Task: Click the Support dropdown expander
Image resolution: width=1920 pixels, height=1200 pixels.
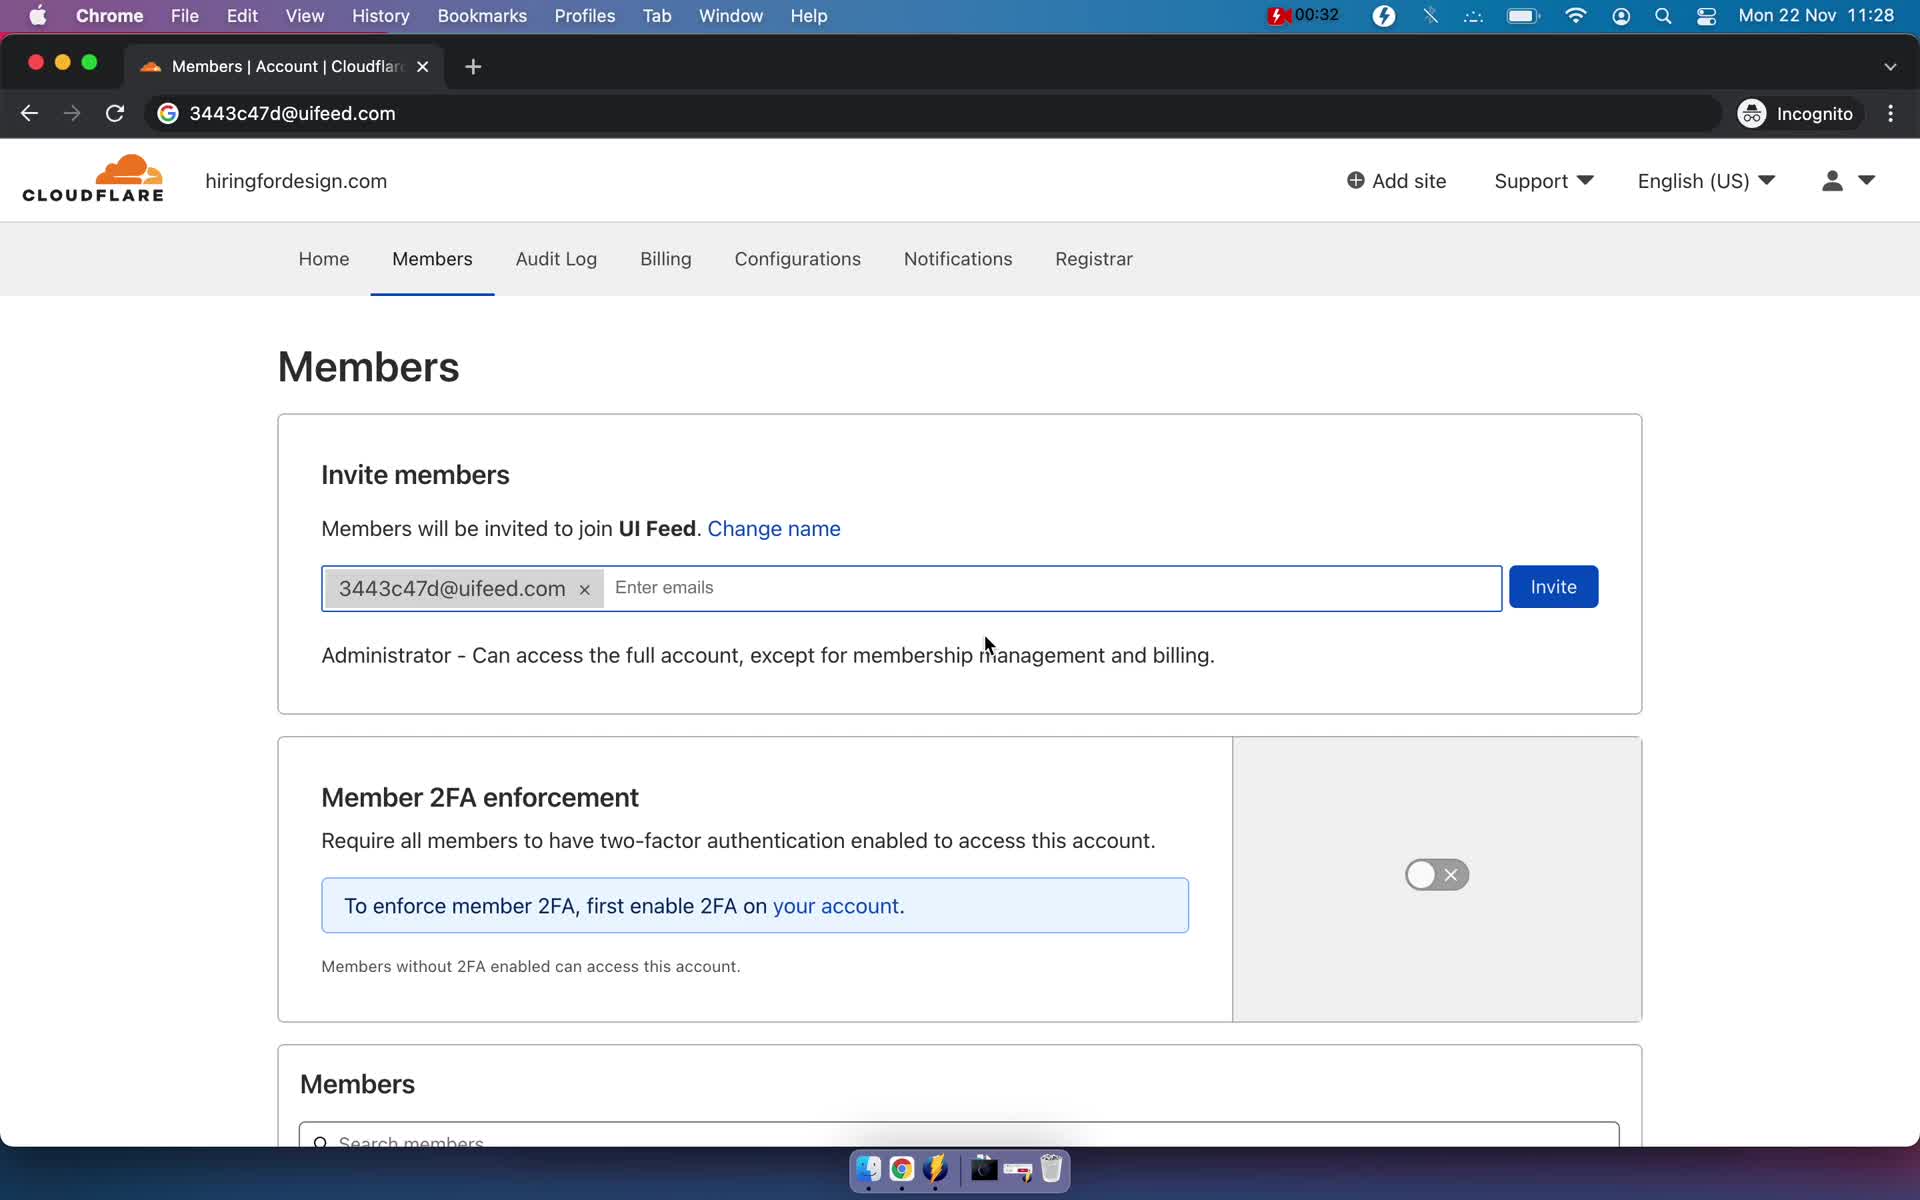Action: coord(1585,181)
